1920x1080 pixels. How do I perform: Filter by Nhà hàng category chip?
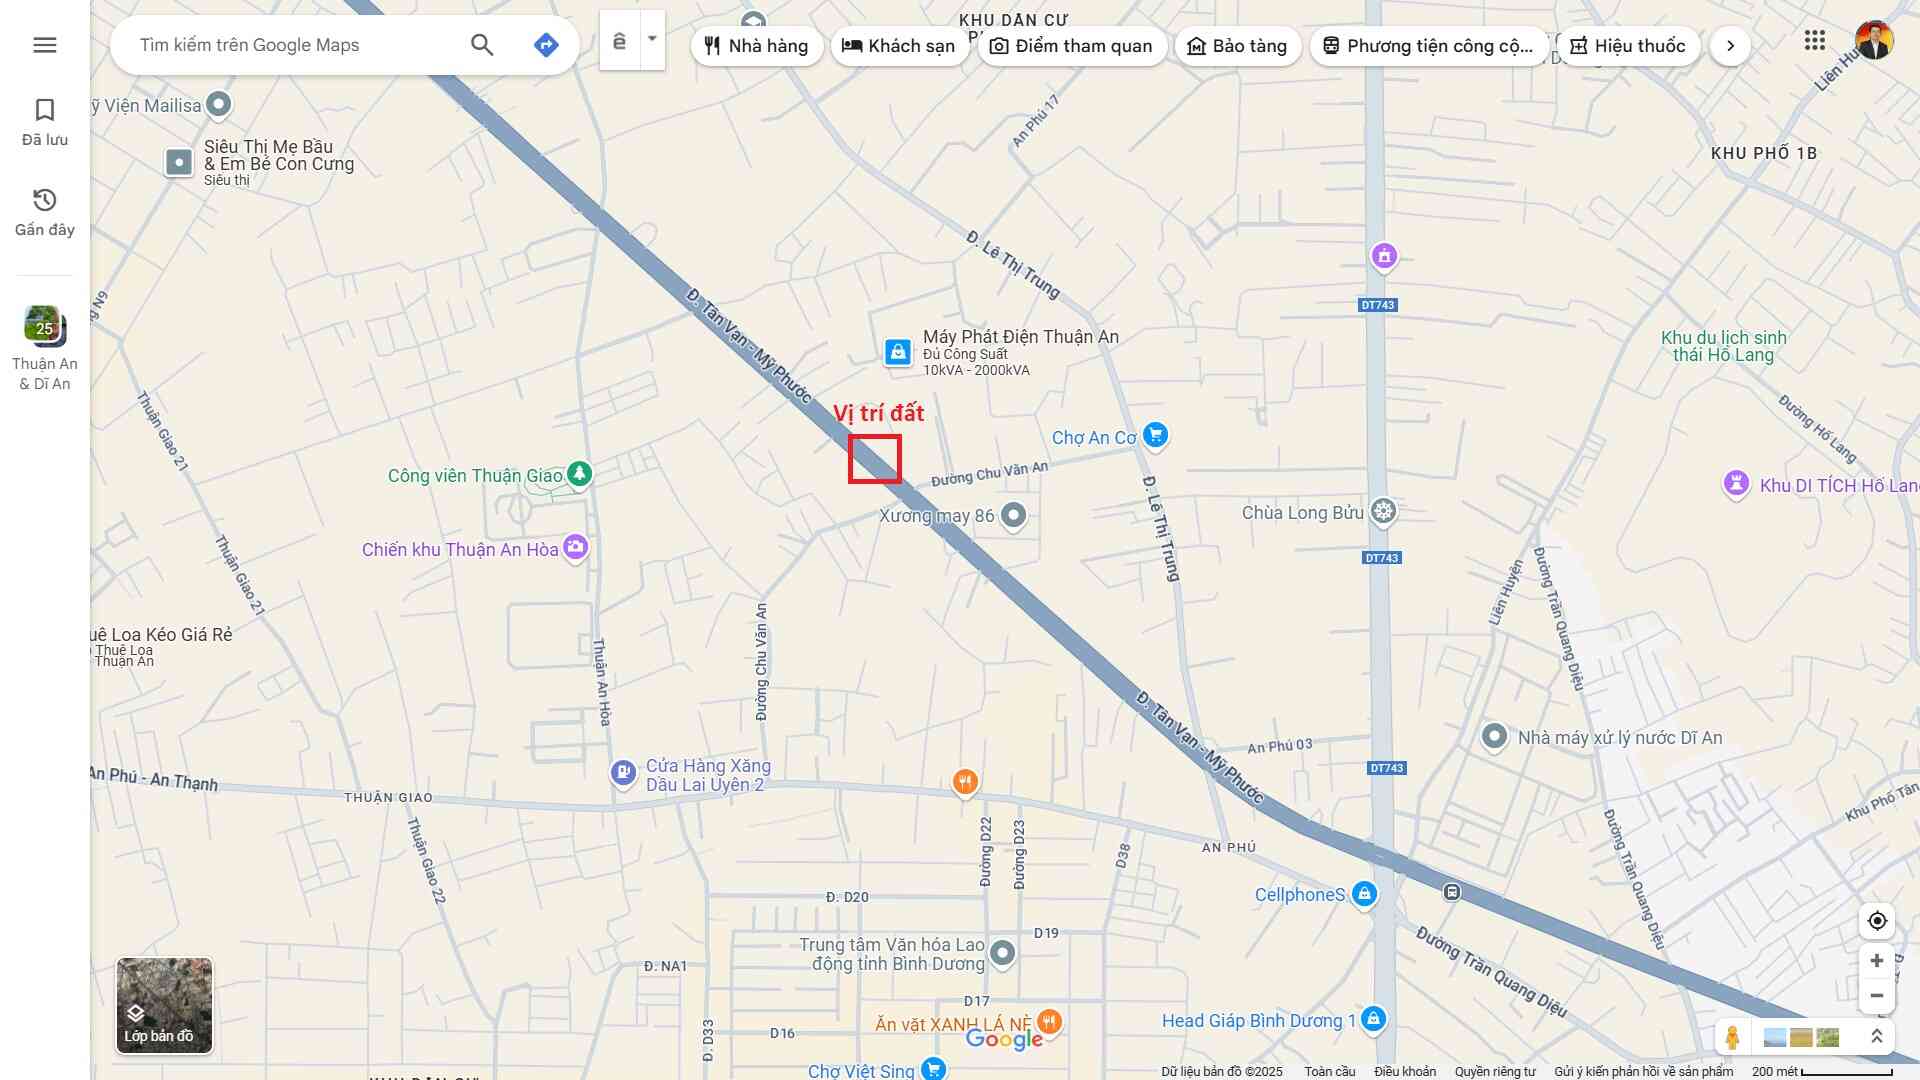(x=756, y=46)
